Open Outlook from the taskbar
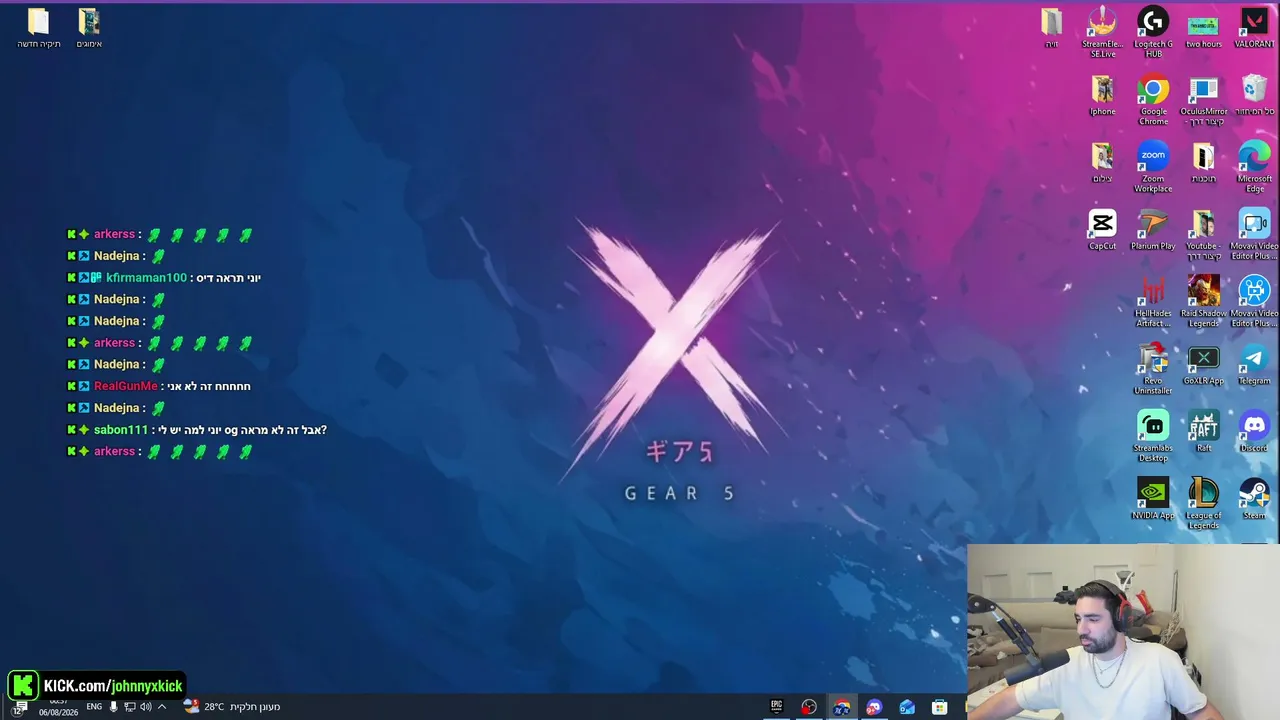The image size is (1280, 720). [x=907, y=707]
